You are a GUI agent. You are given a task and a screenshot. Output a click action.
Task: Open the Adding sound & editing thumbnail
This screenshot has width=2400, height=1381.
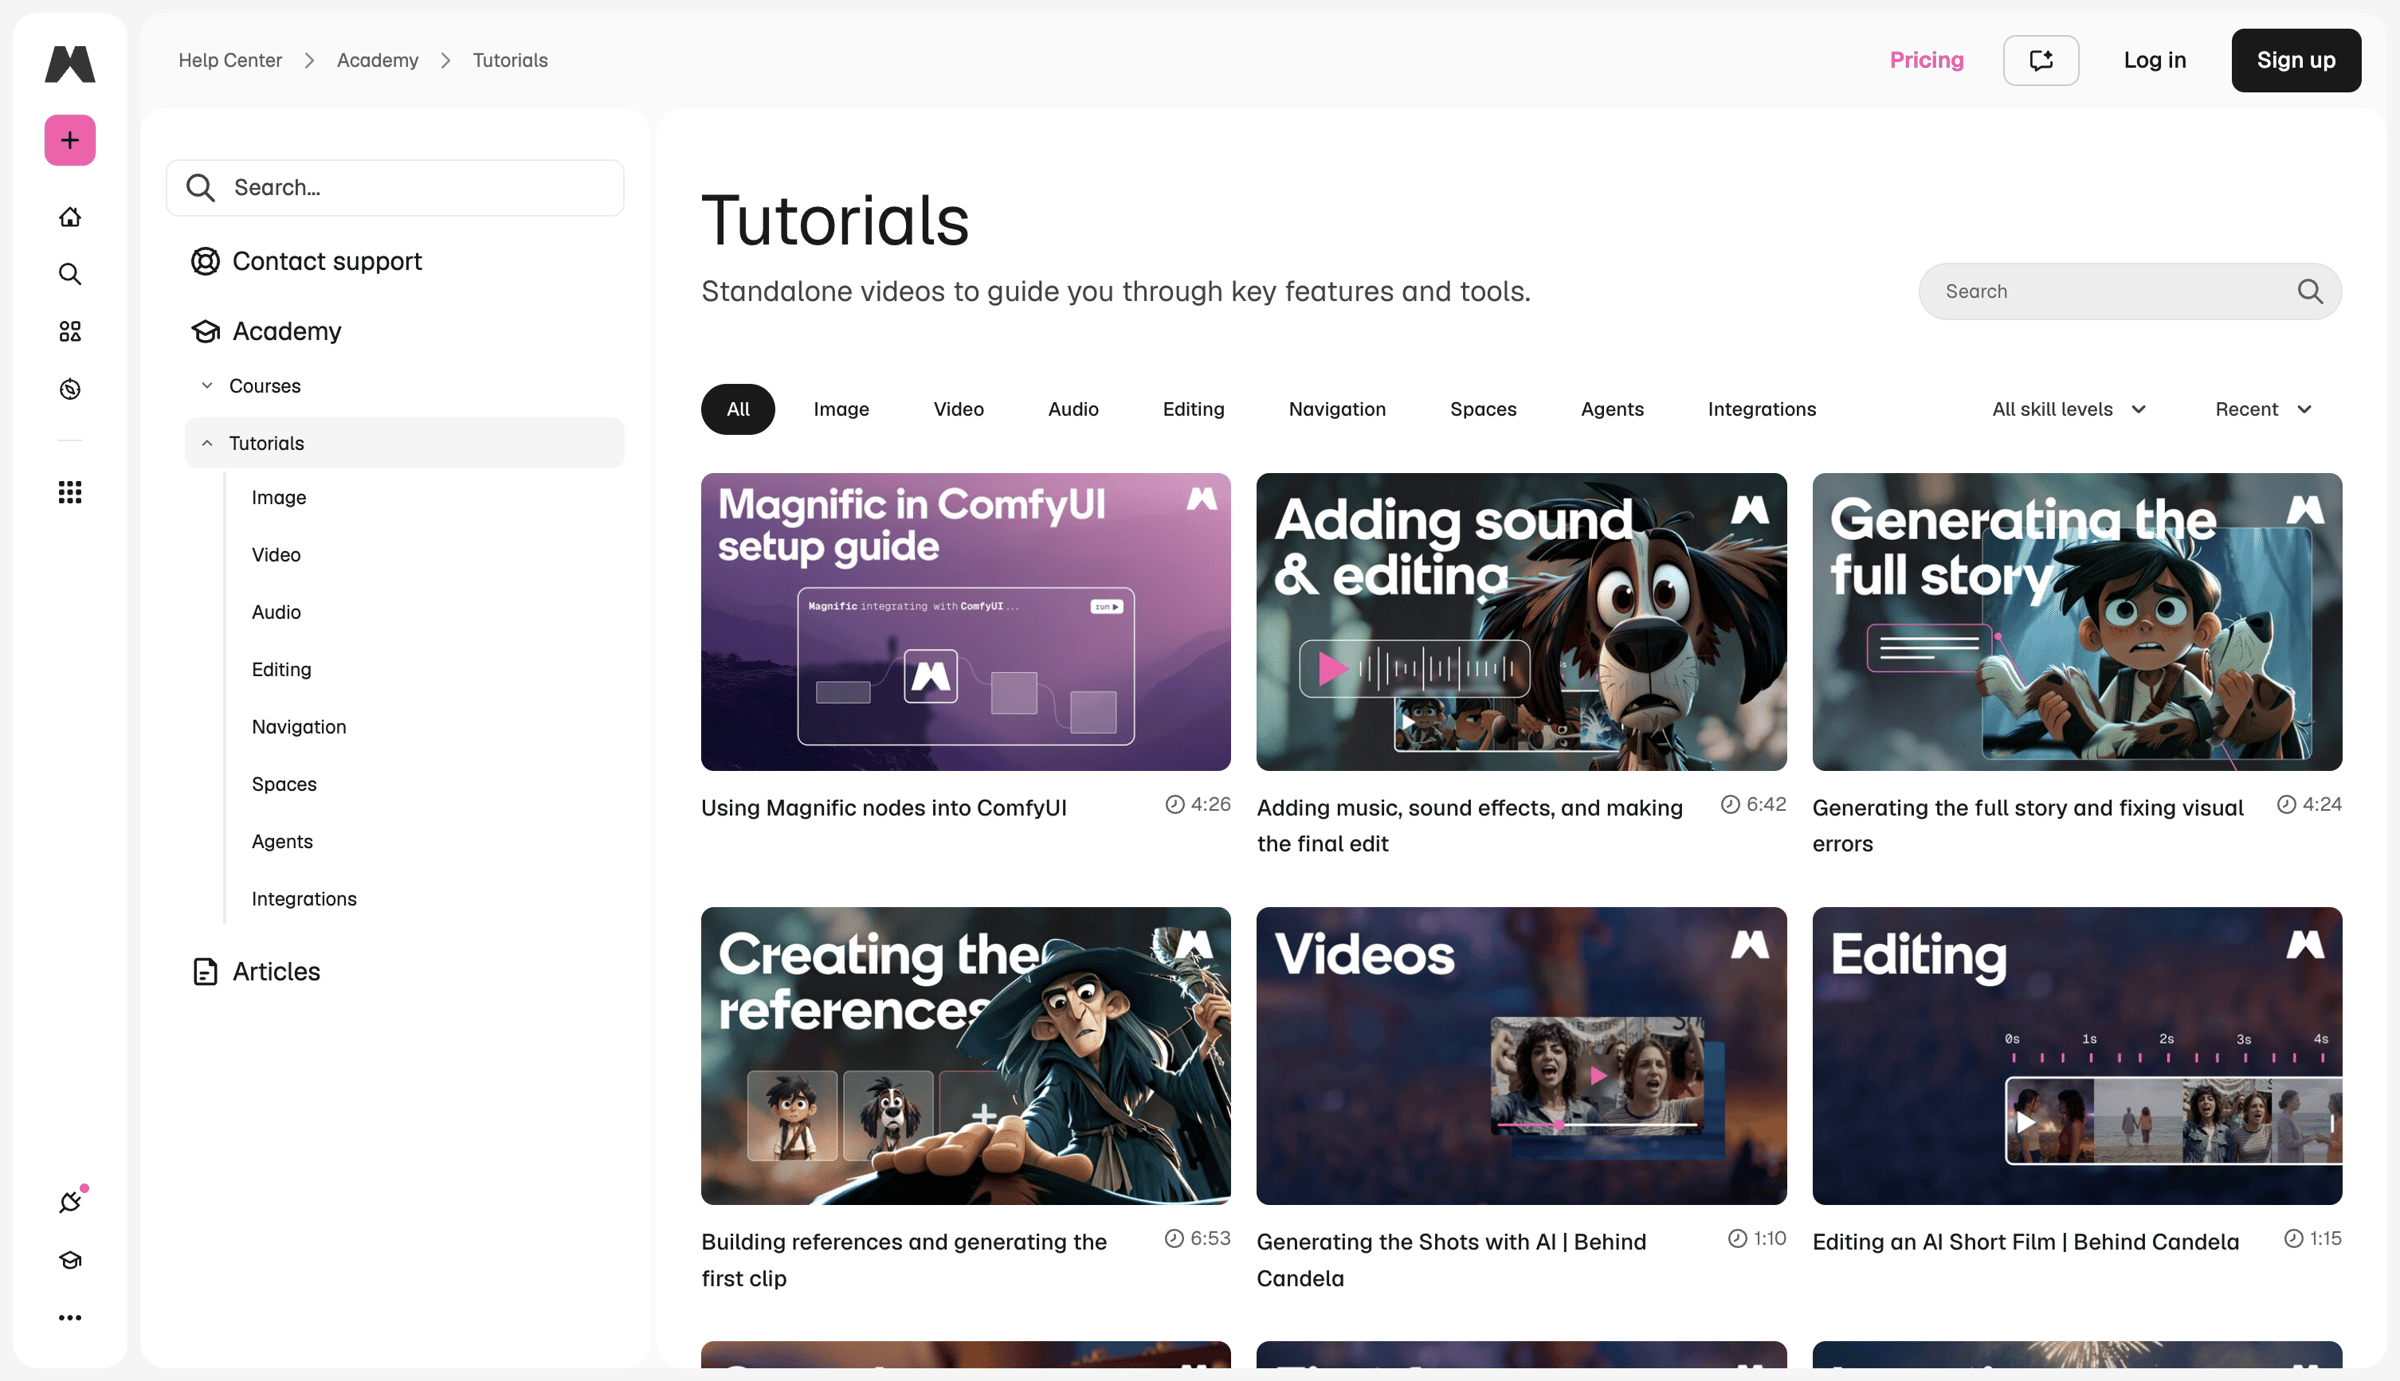[x=1521, y=622]
